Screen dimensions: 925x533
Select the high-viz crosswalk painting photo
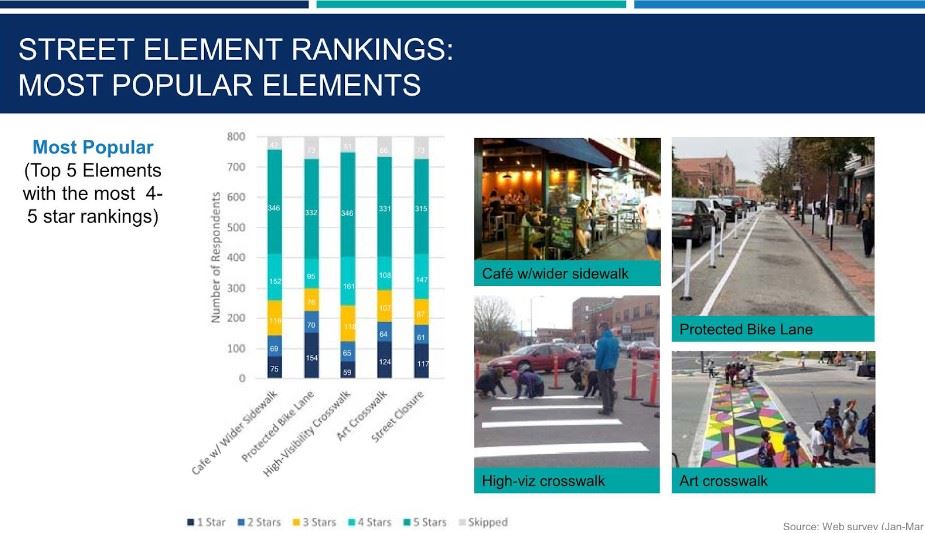(567, 381)
